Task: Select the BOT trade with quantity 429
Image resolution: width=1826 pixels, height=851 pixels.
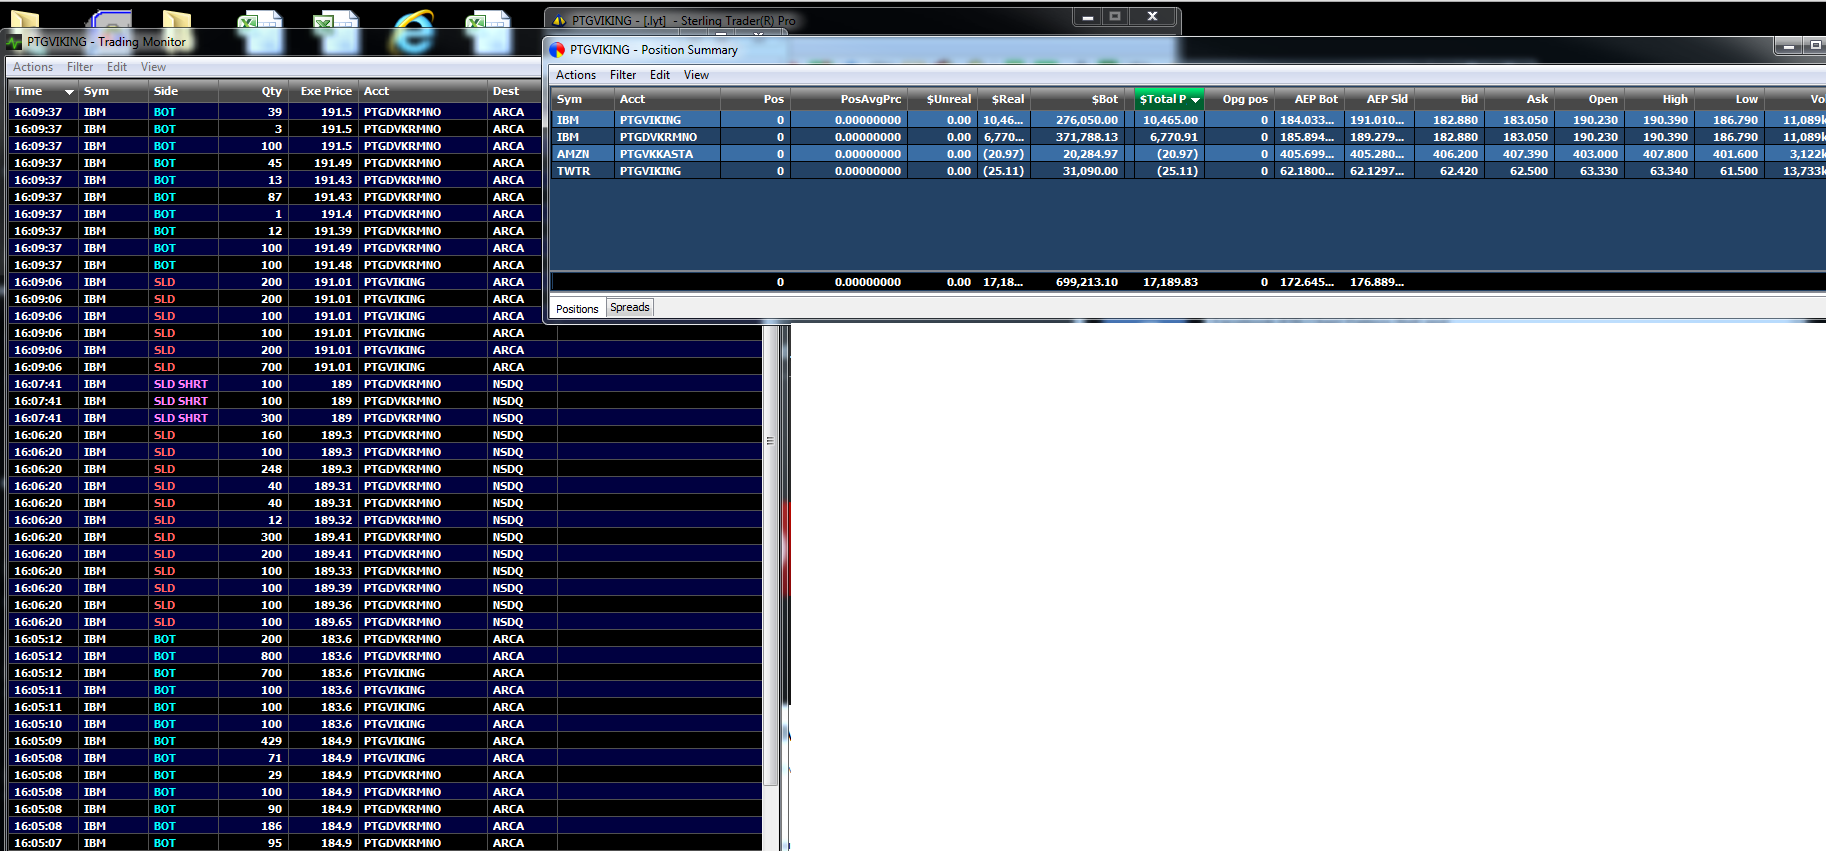Action: 385,741
